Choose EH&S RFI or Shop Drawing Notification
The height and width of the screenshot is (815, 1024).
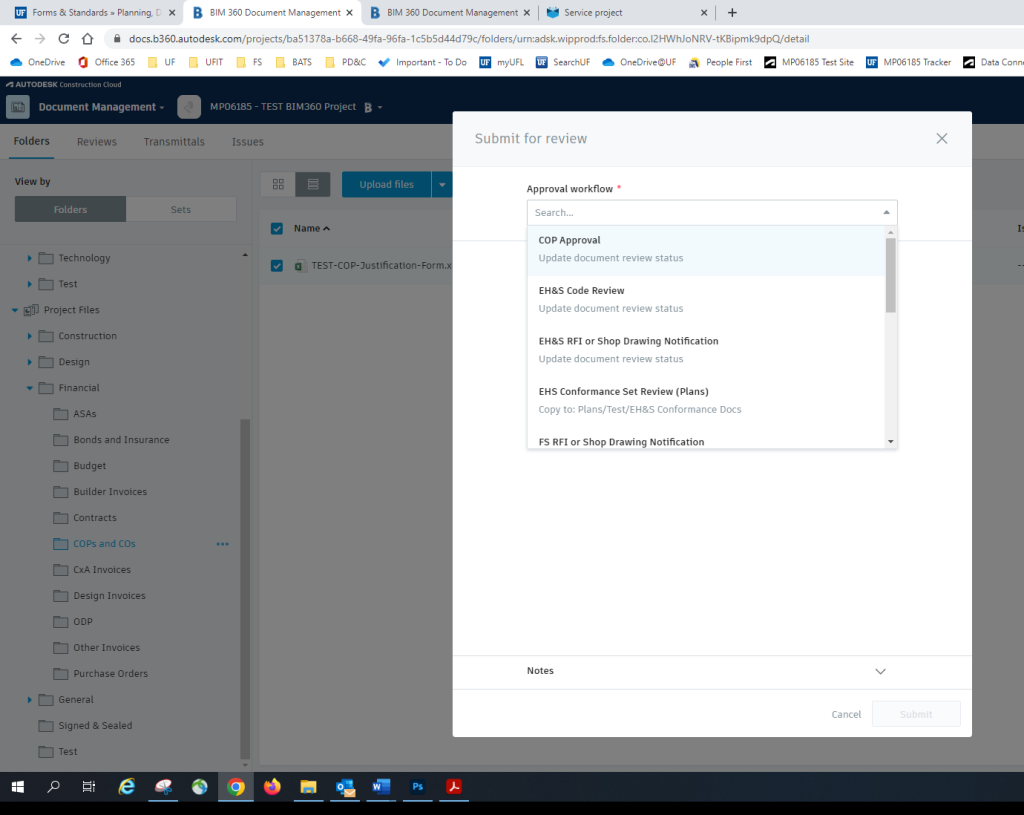706,350
